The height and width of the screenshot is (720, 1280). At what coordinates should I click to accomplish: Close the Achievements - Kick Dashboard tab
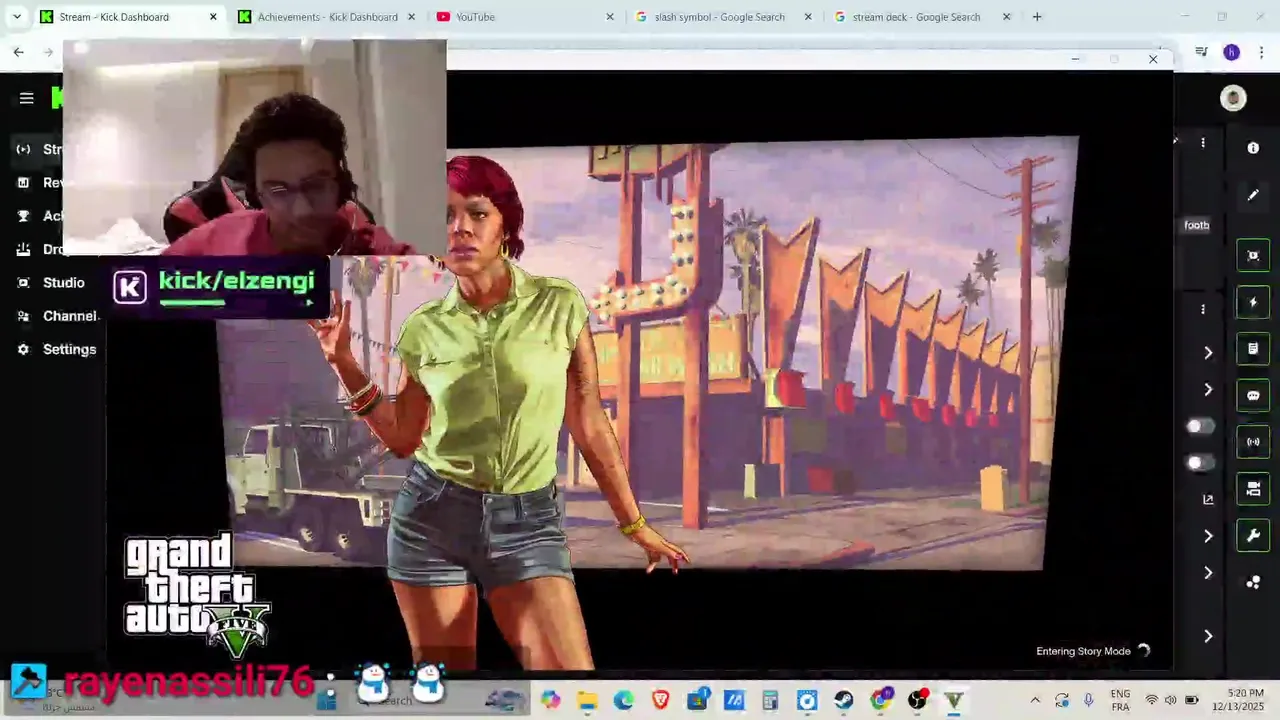tap(411, 17)
